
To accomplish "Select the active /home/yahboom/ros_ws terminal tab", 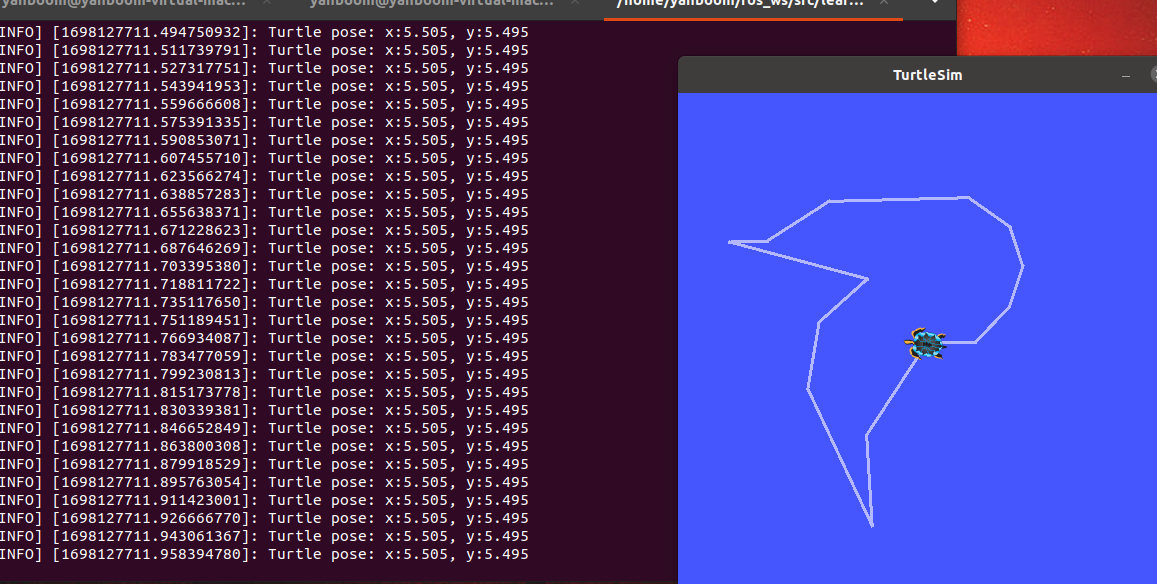I will [740, 3].
